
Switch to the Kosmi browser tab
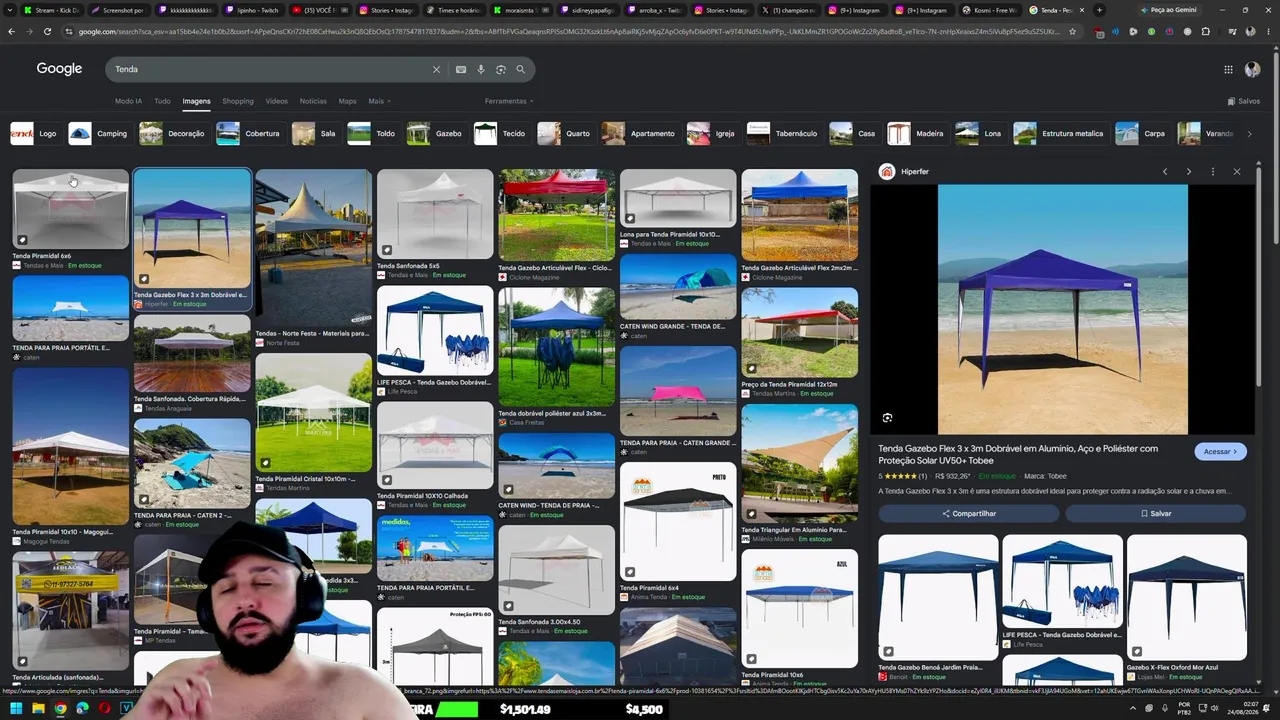tap(989, 10)
